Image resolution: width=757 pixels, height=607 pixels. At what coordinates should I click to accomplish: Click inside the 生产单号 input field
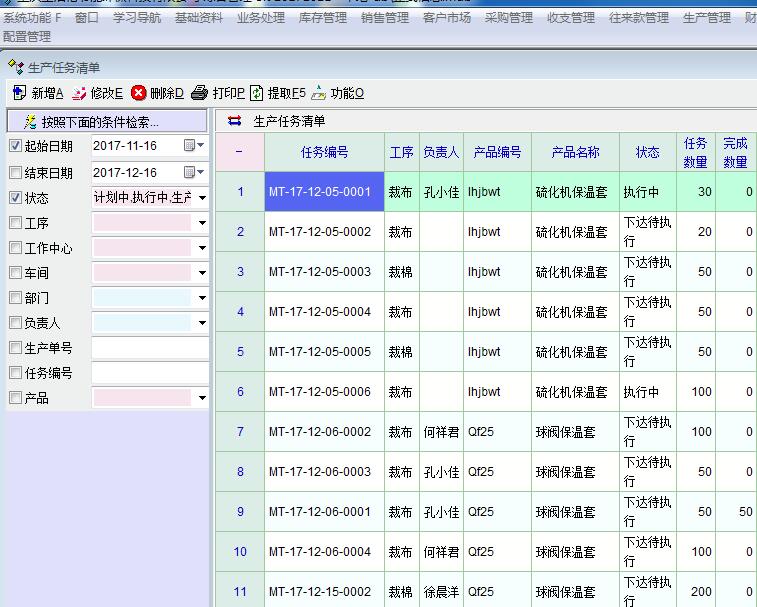pos(150,348)
